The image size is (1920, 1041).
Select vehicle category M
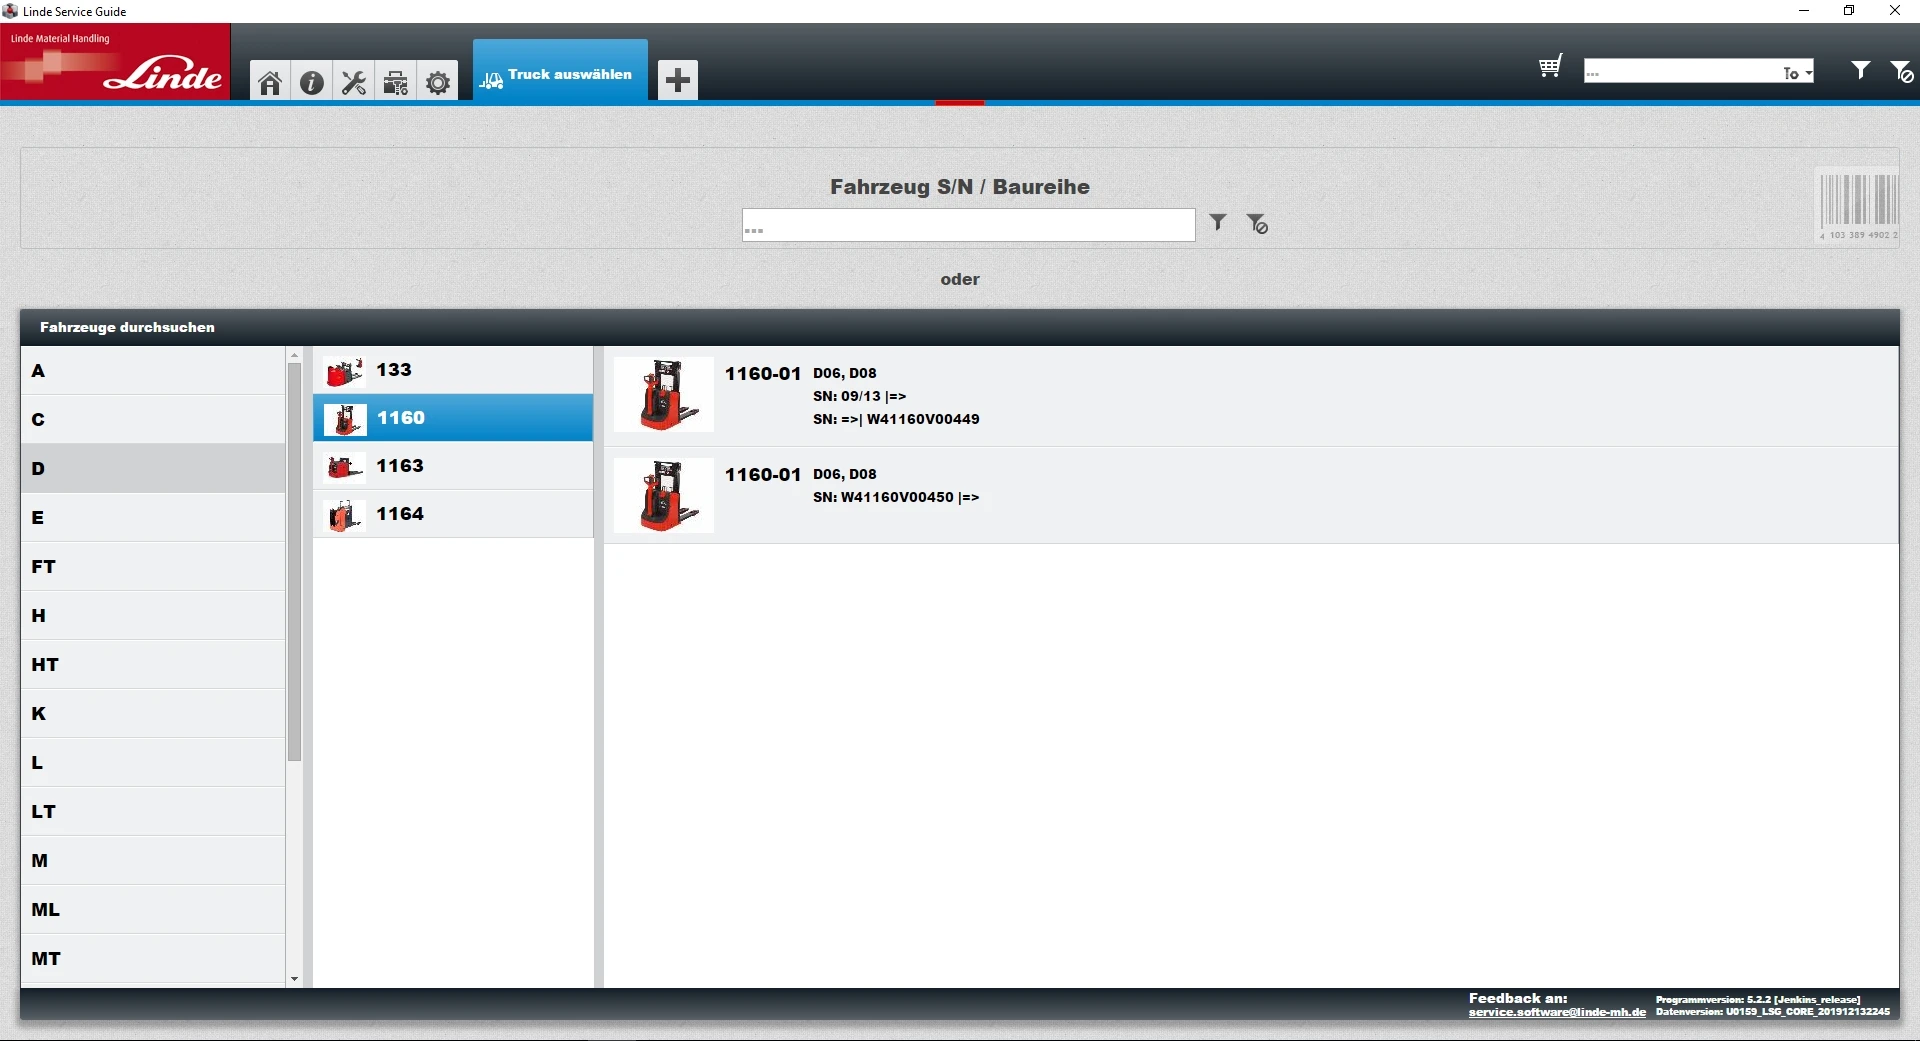click(x=153, y=861)
